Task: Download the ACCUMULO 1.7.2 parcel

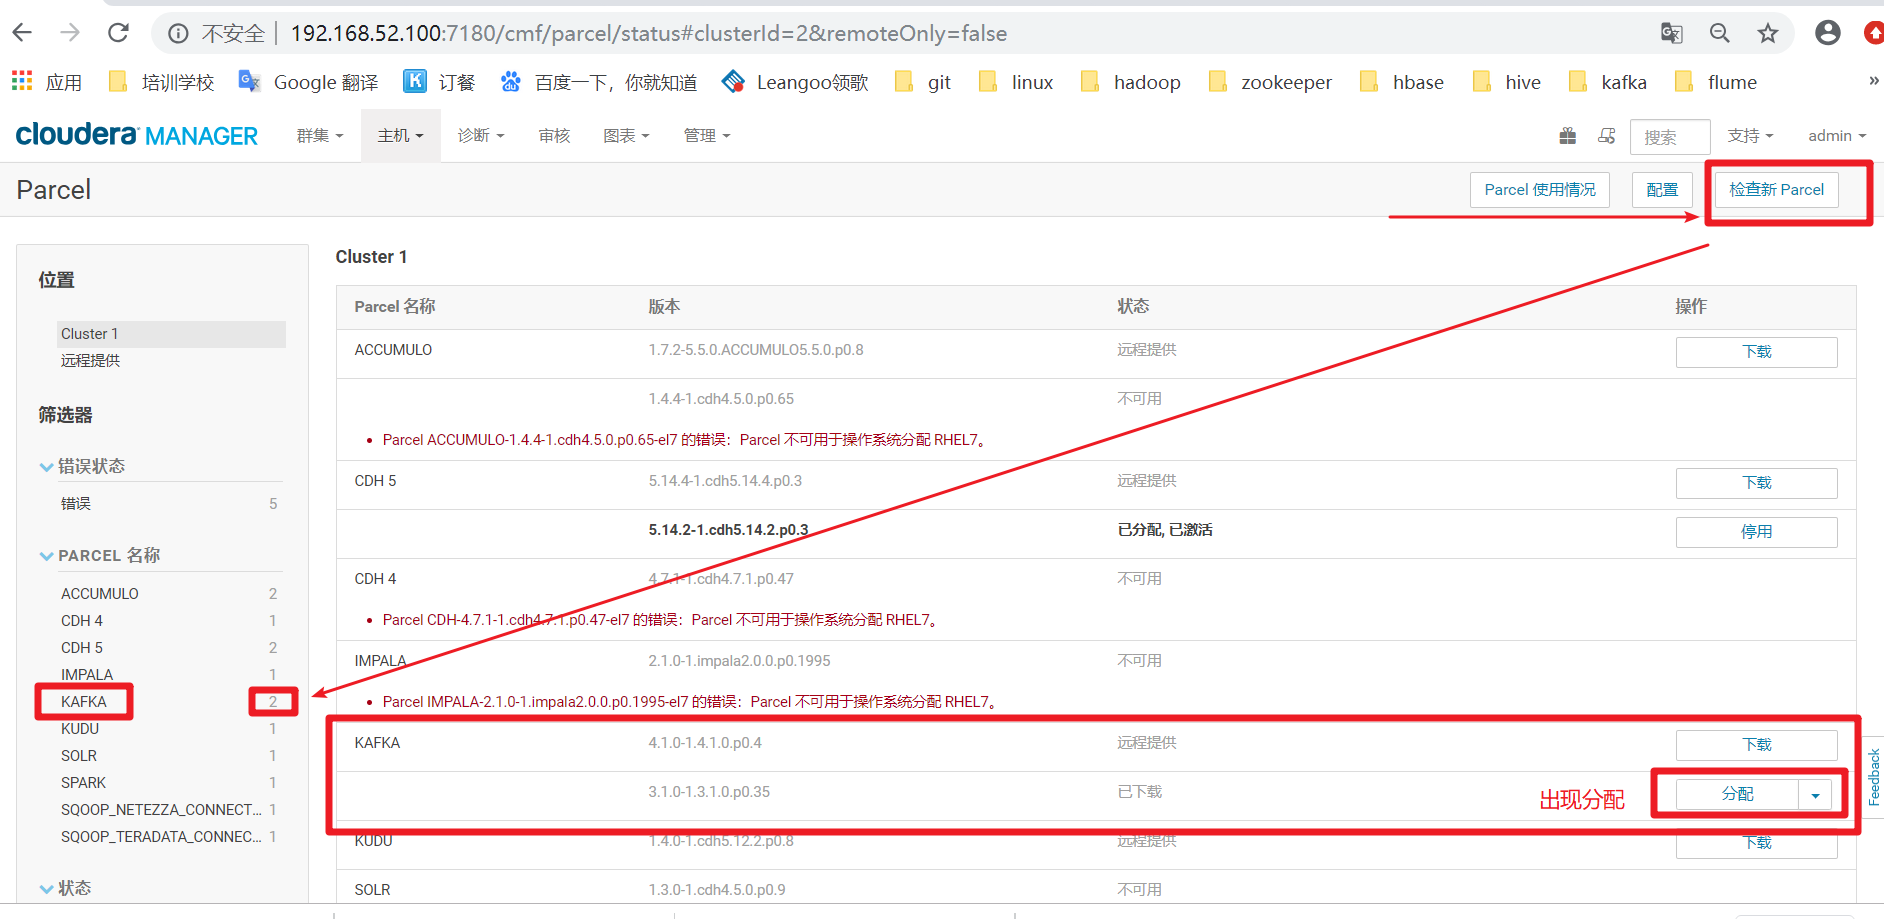Action: [x=1757, y=352]
